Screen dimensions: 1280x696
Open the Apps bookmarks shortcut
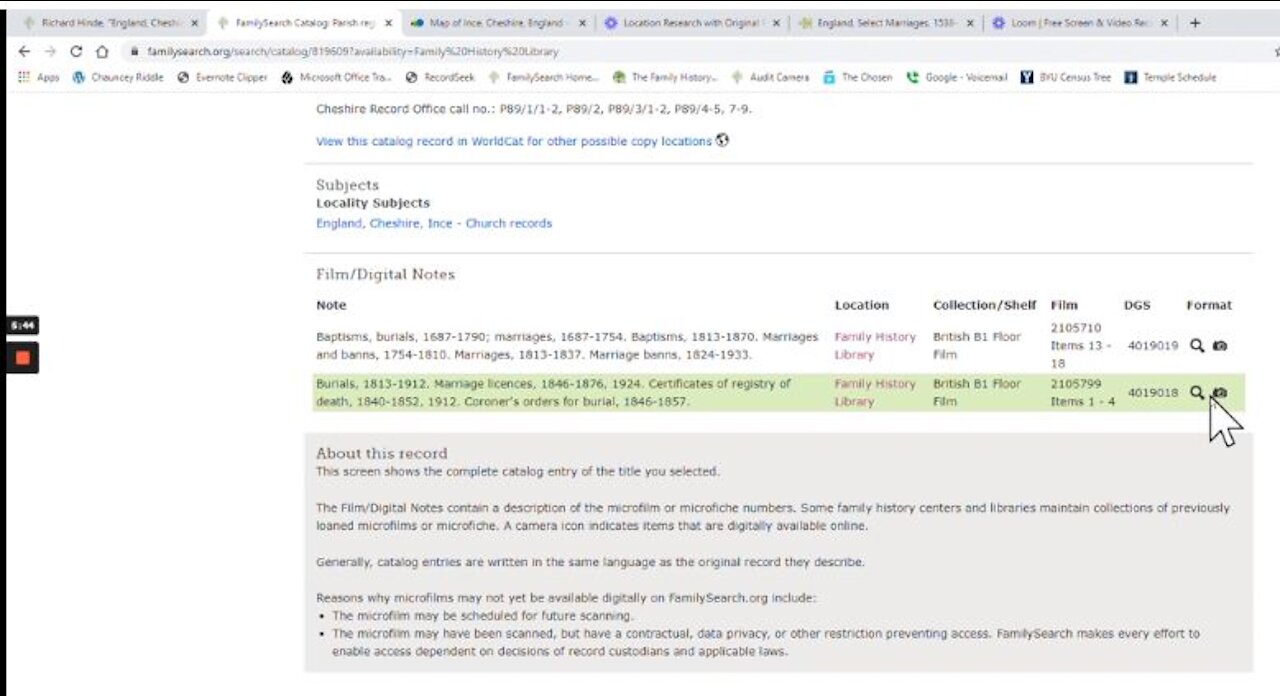39,77
